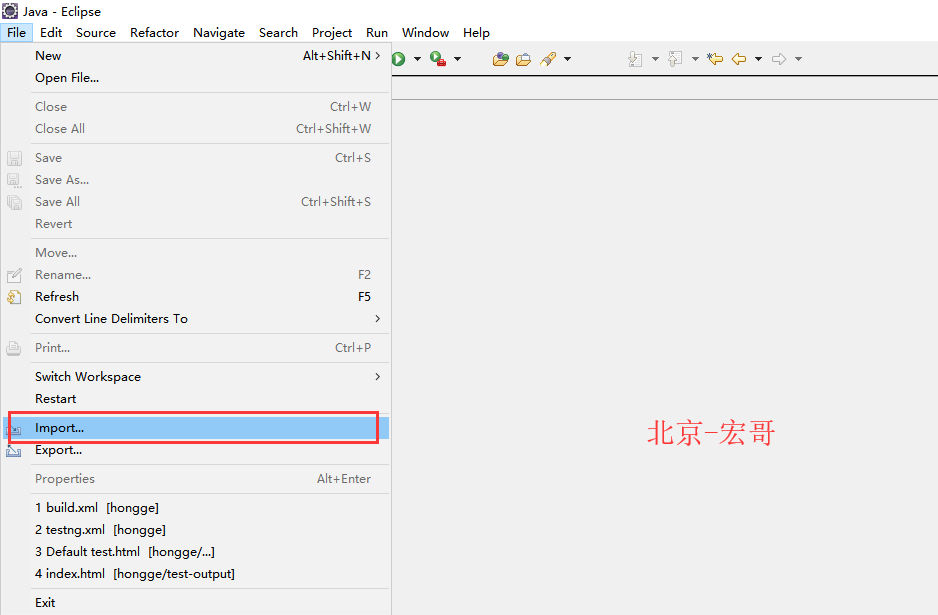The width and height of the screenshot is (938, 615).
Task: Open the Navigate menu
Action: pos(219,32)
